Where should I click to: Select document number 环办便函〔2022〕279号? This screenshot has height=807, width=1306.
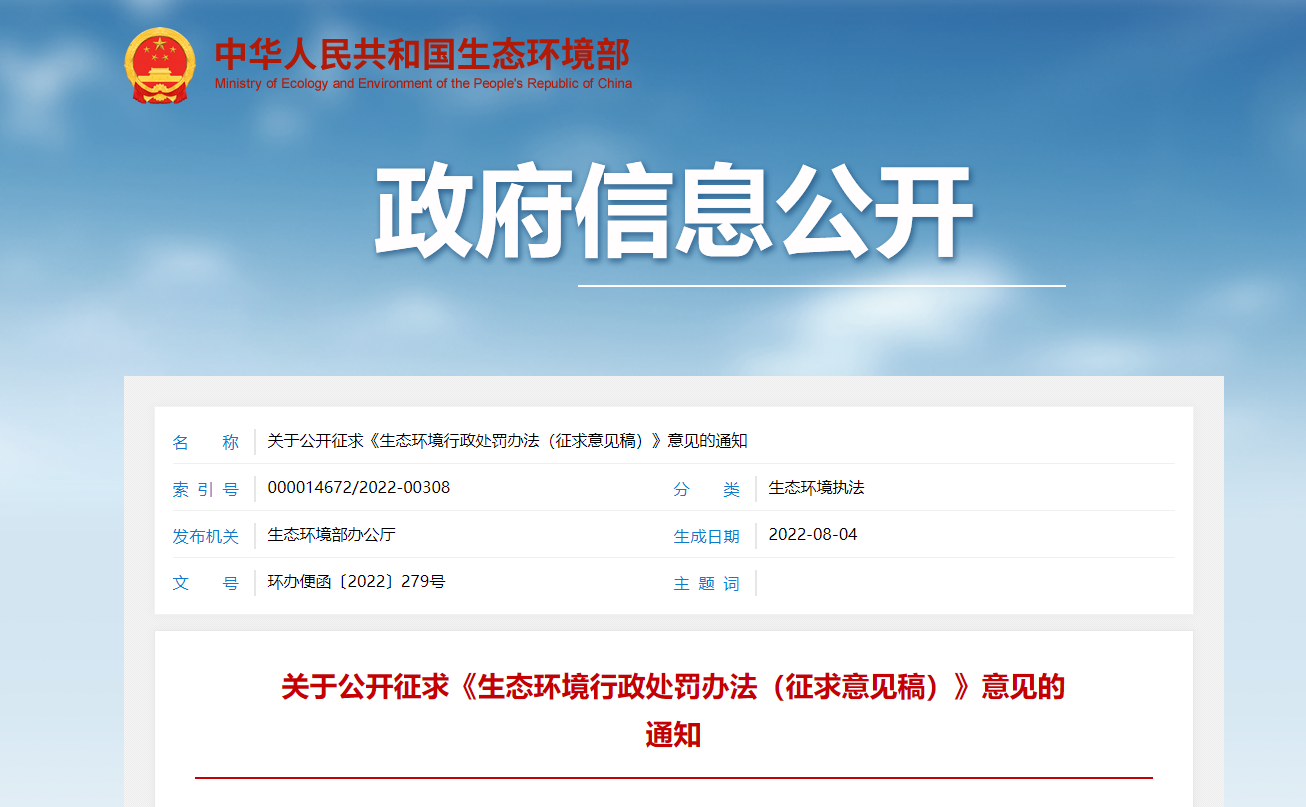point(356,582)
